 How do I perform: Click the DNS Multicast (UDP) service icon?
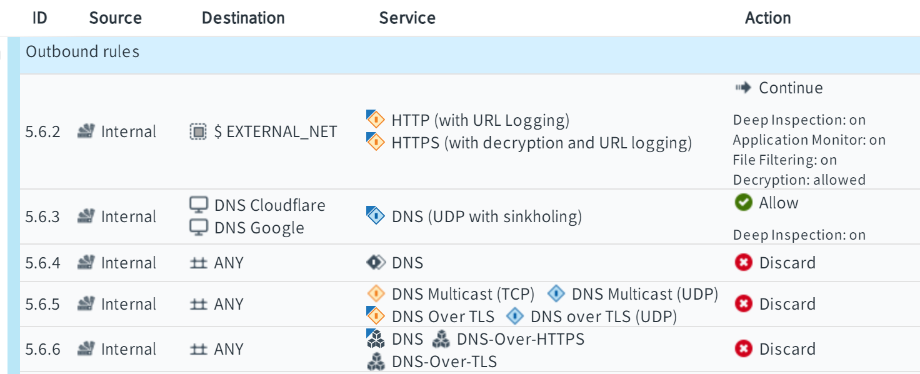point(556,294)
